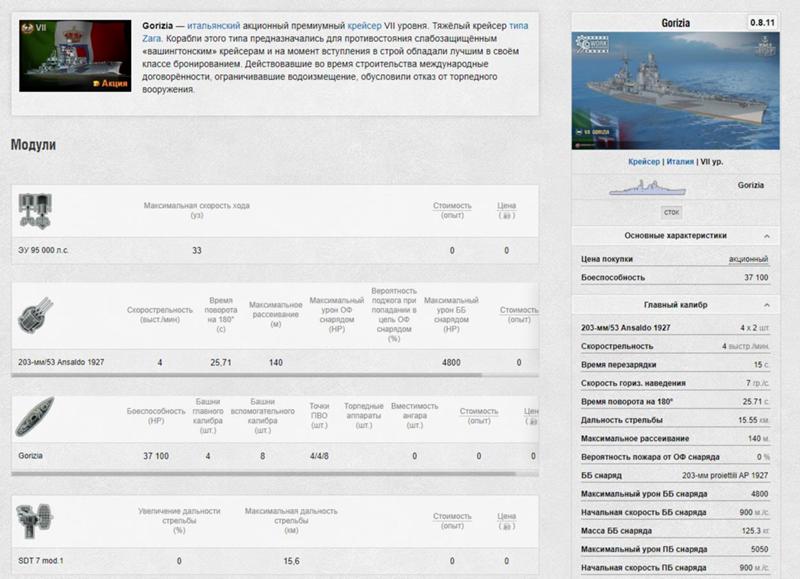Click the Максимальная скорость хода column header
The image size is (800, 579).
coord(196,210)
